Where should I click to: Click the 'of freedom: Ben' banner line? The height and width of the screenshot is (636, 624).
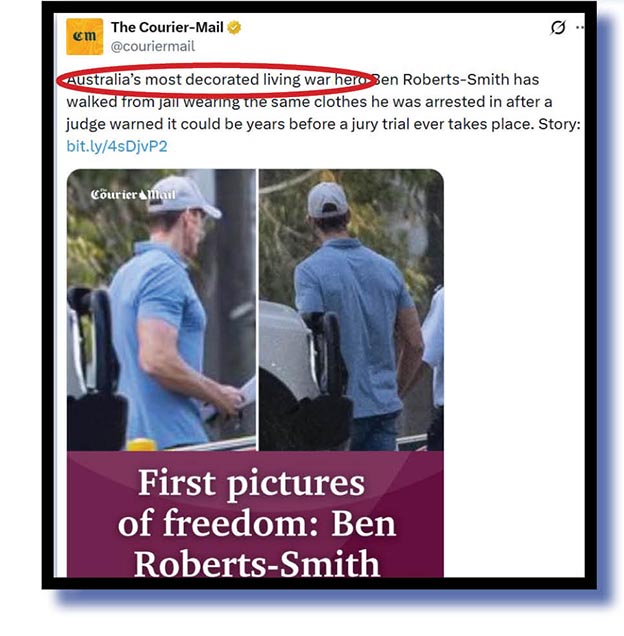click(257, 524)
